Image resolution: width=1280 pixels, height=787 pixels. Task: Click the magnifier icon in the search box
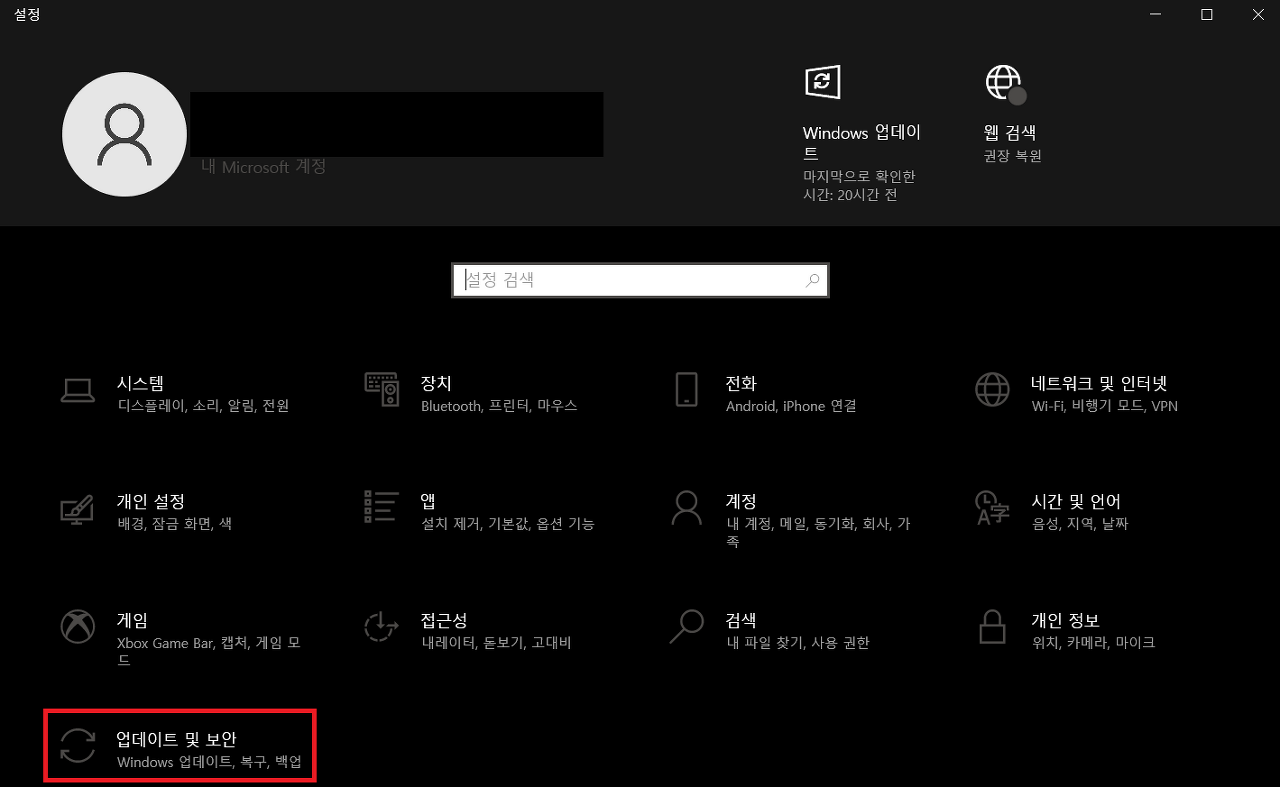pyautogui.click(x=813, y=281)
